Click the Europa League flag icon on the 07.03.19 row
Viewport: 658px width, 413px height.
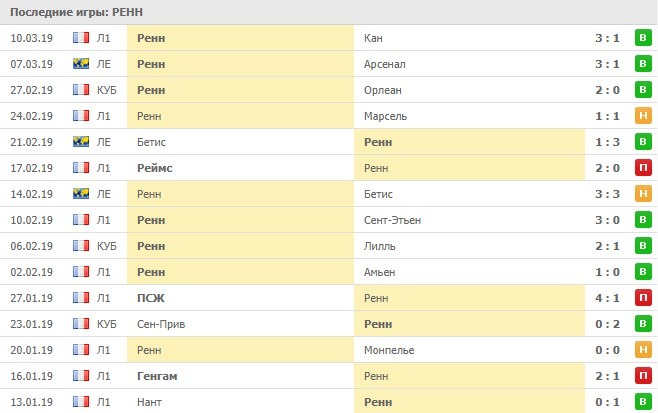(81, 64)
